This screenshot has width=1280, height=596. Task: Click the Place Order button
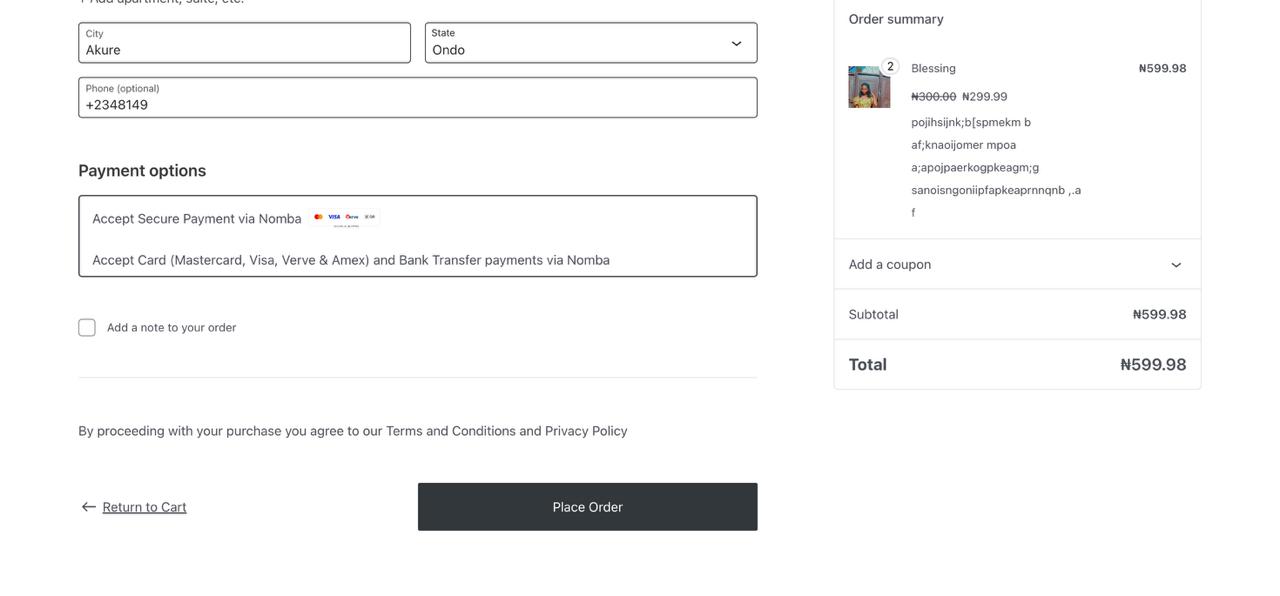point(587,506)
